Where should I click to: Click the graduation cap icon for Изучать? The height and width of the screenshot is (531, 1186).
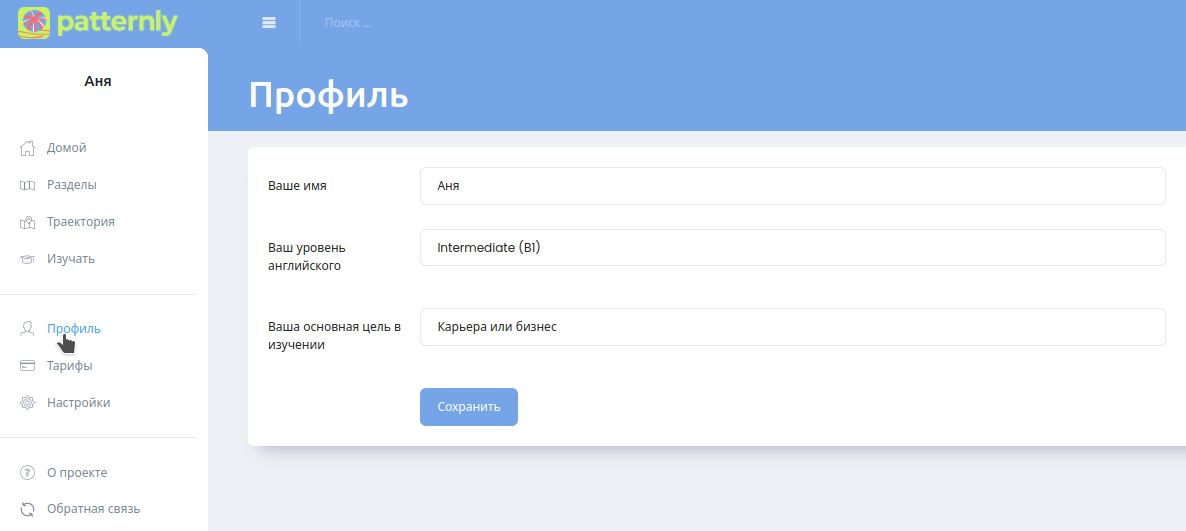[x=28, y=259]
